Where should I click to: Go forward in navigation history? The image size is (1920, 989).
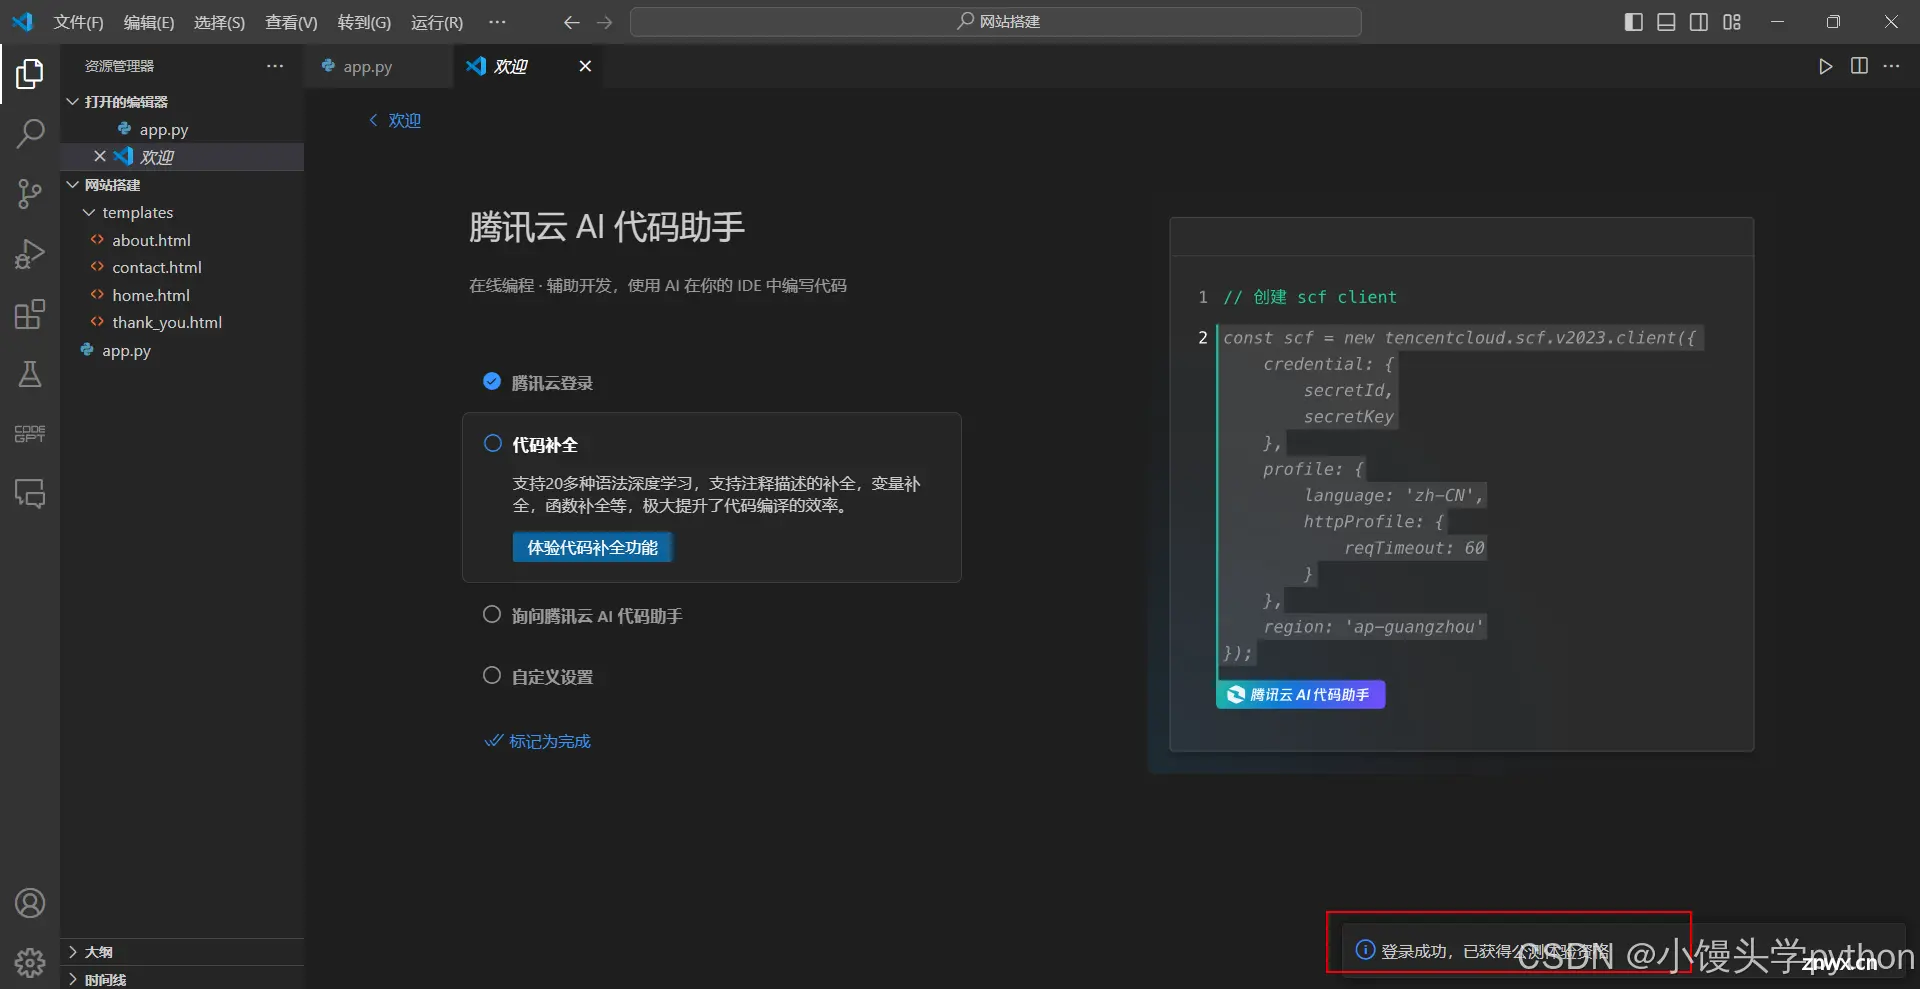click(604, 22)
